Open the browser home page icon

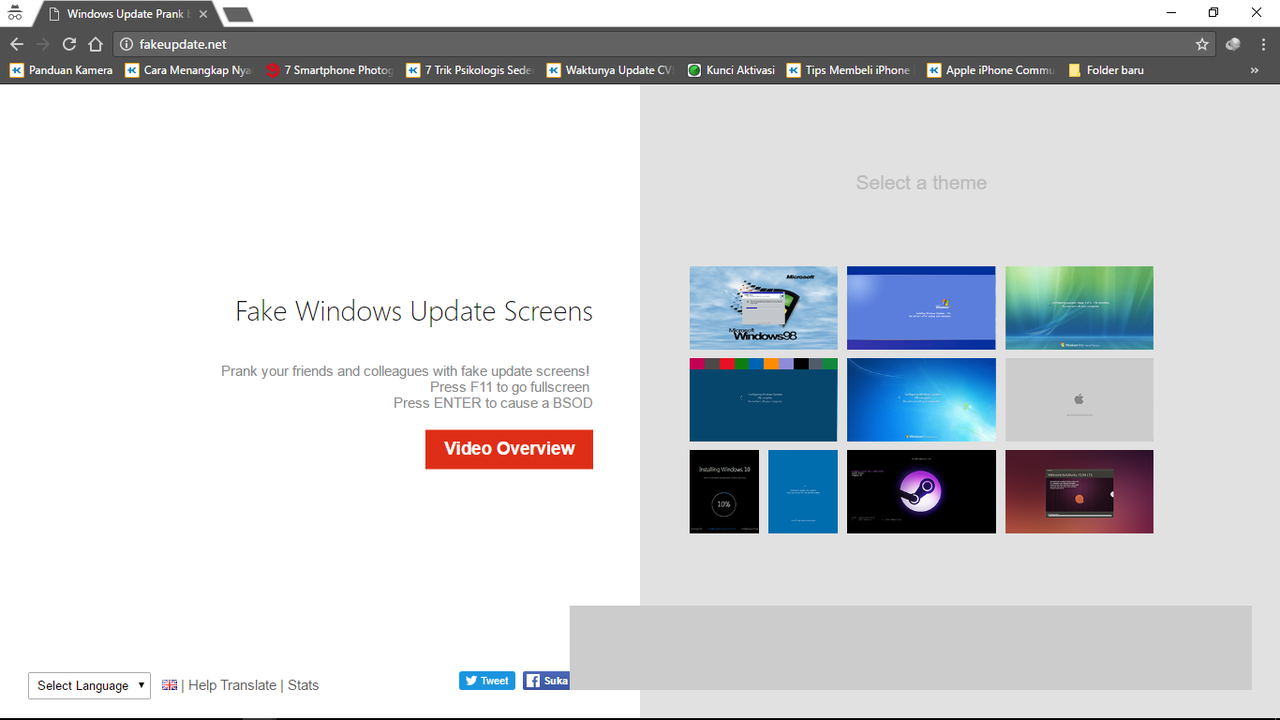(95, 44)
